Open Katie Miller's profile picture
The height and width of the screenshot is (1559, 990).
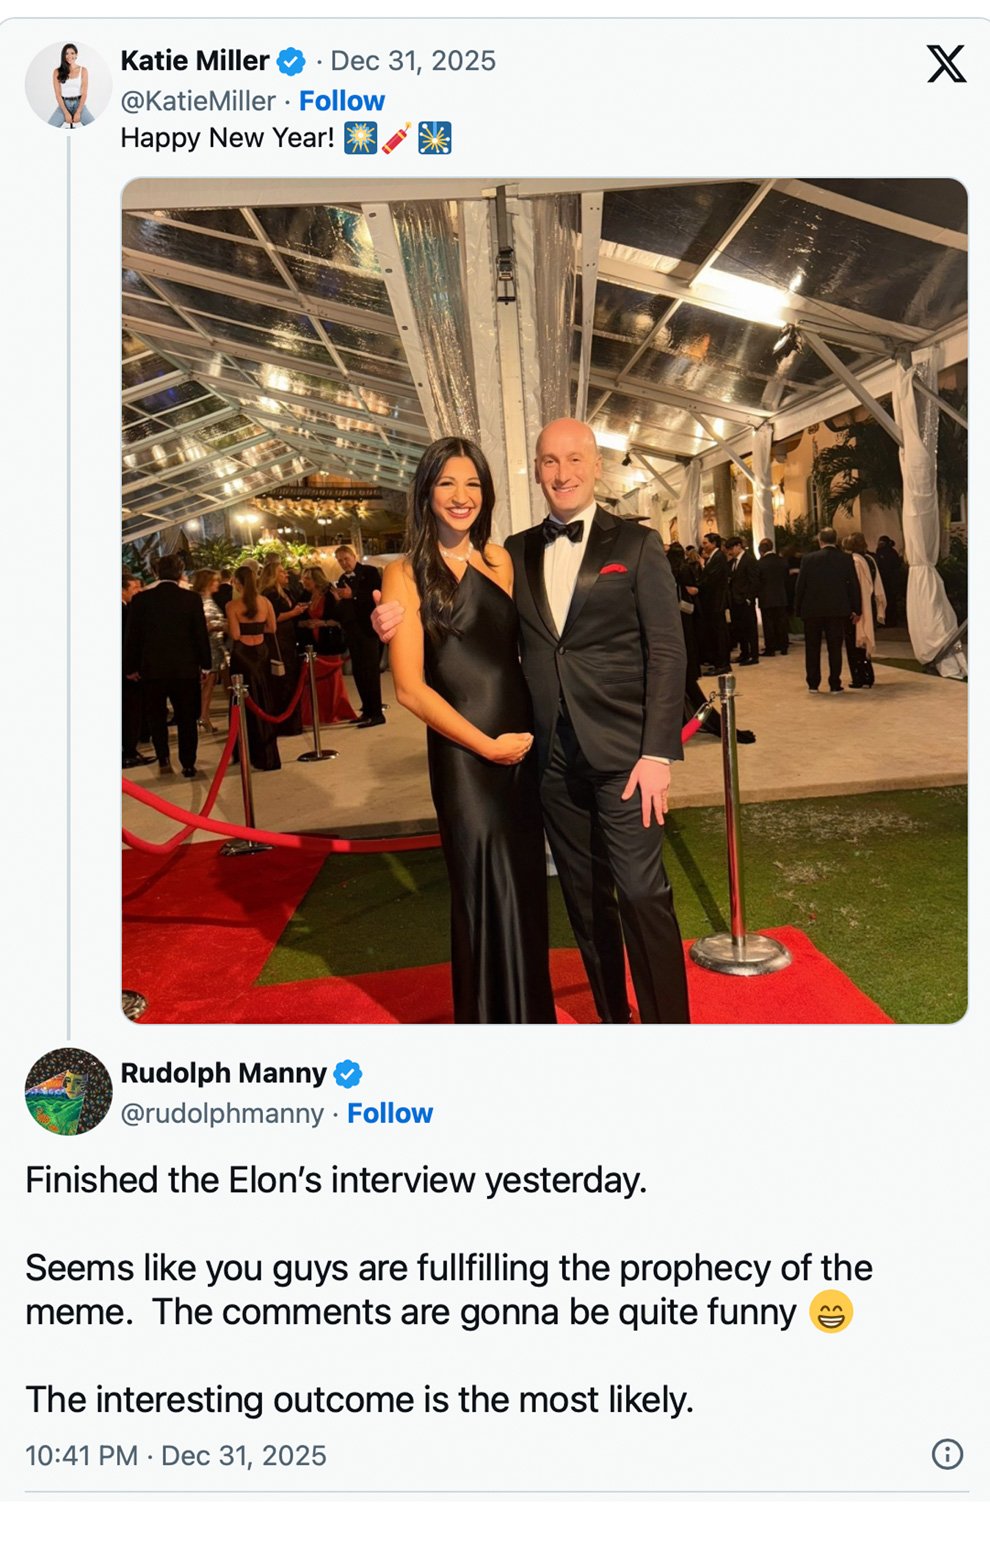tap(68, 85)
